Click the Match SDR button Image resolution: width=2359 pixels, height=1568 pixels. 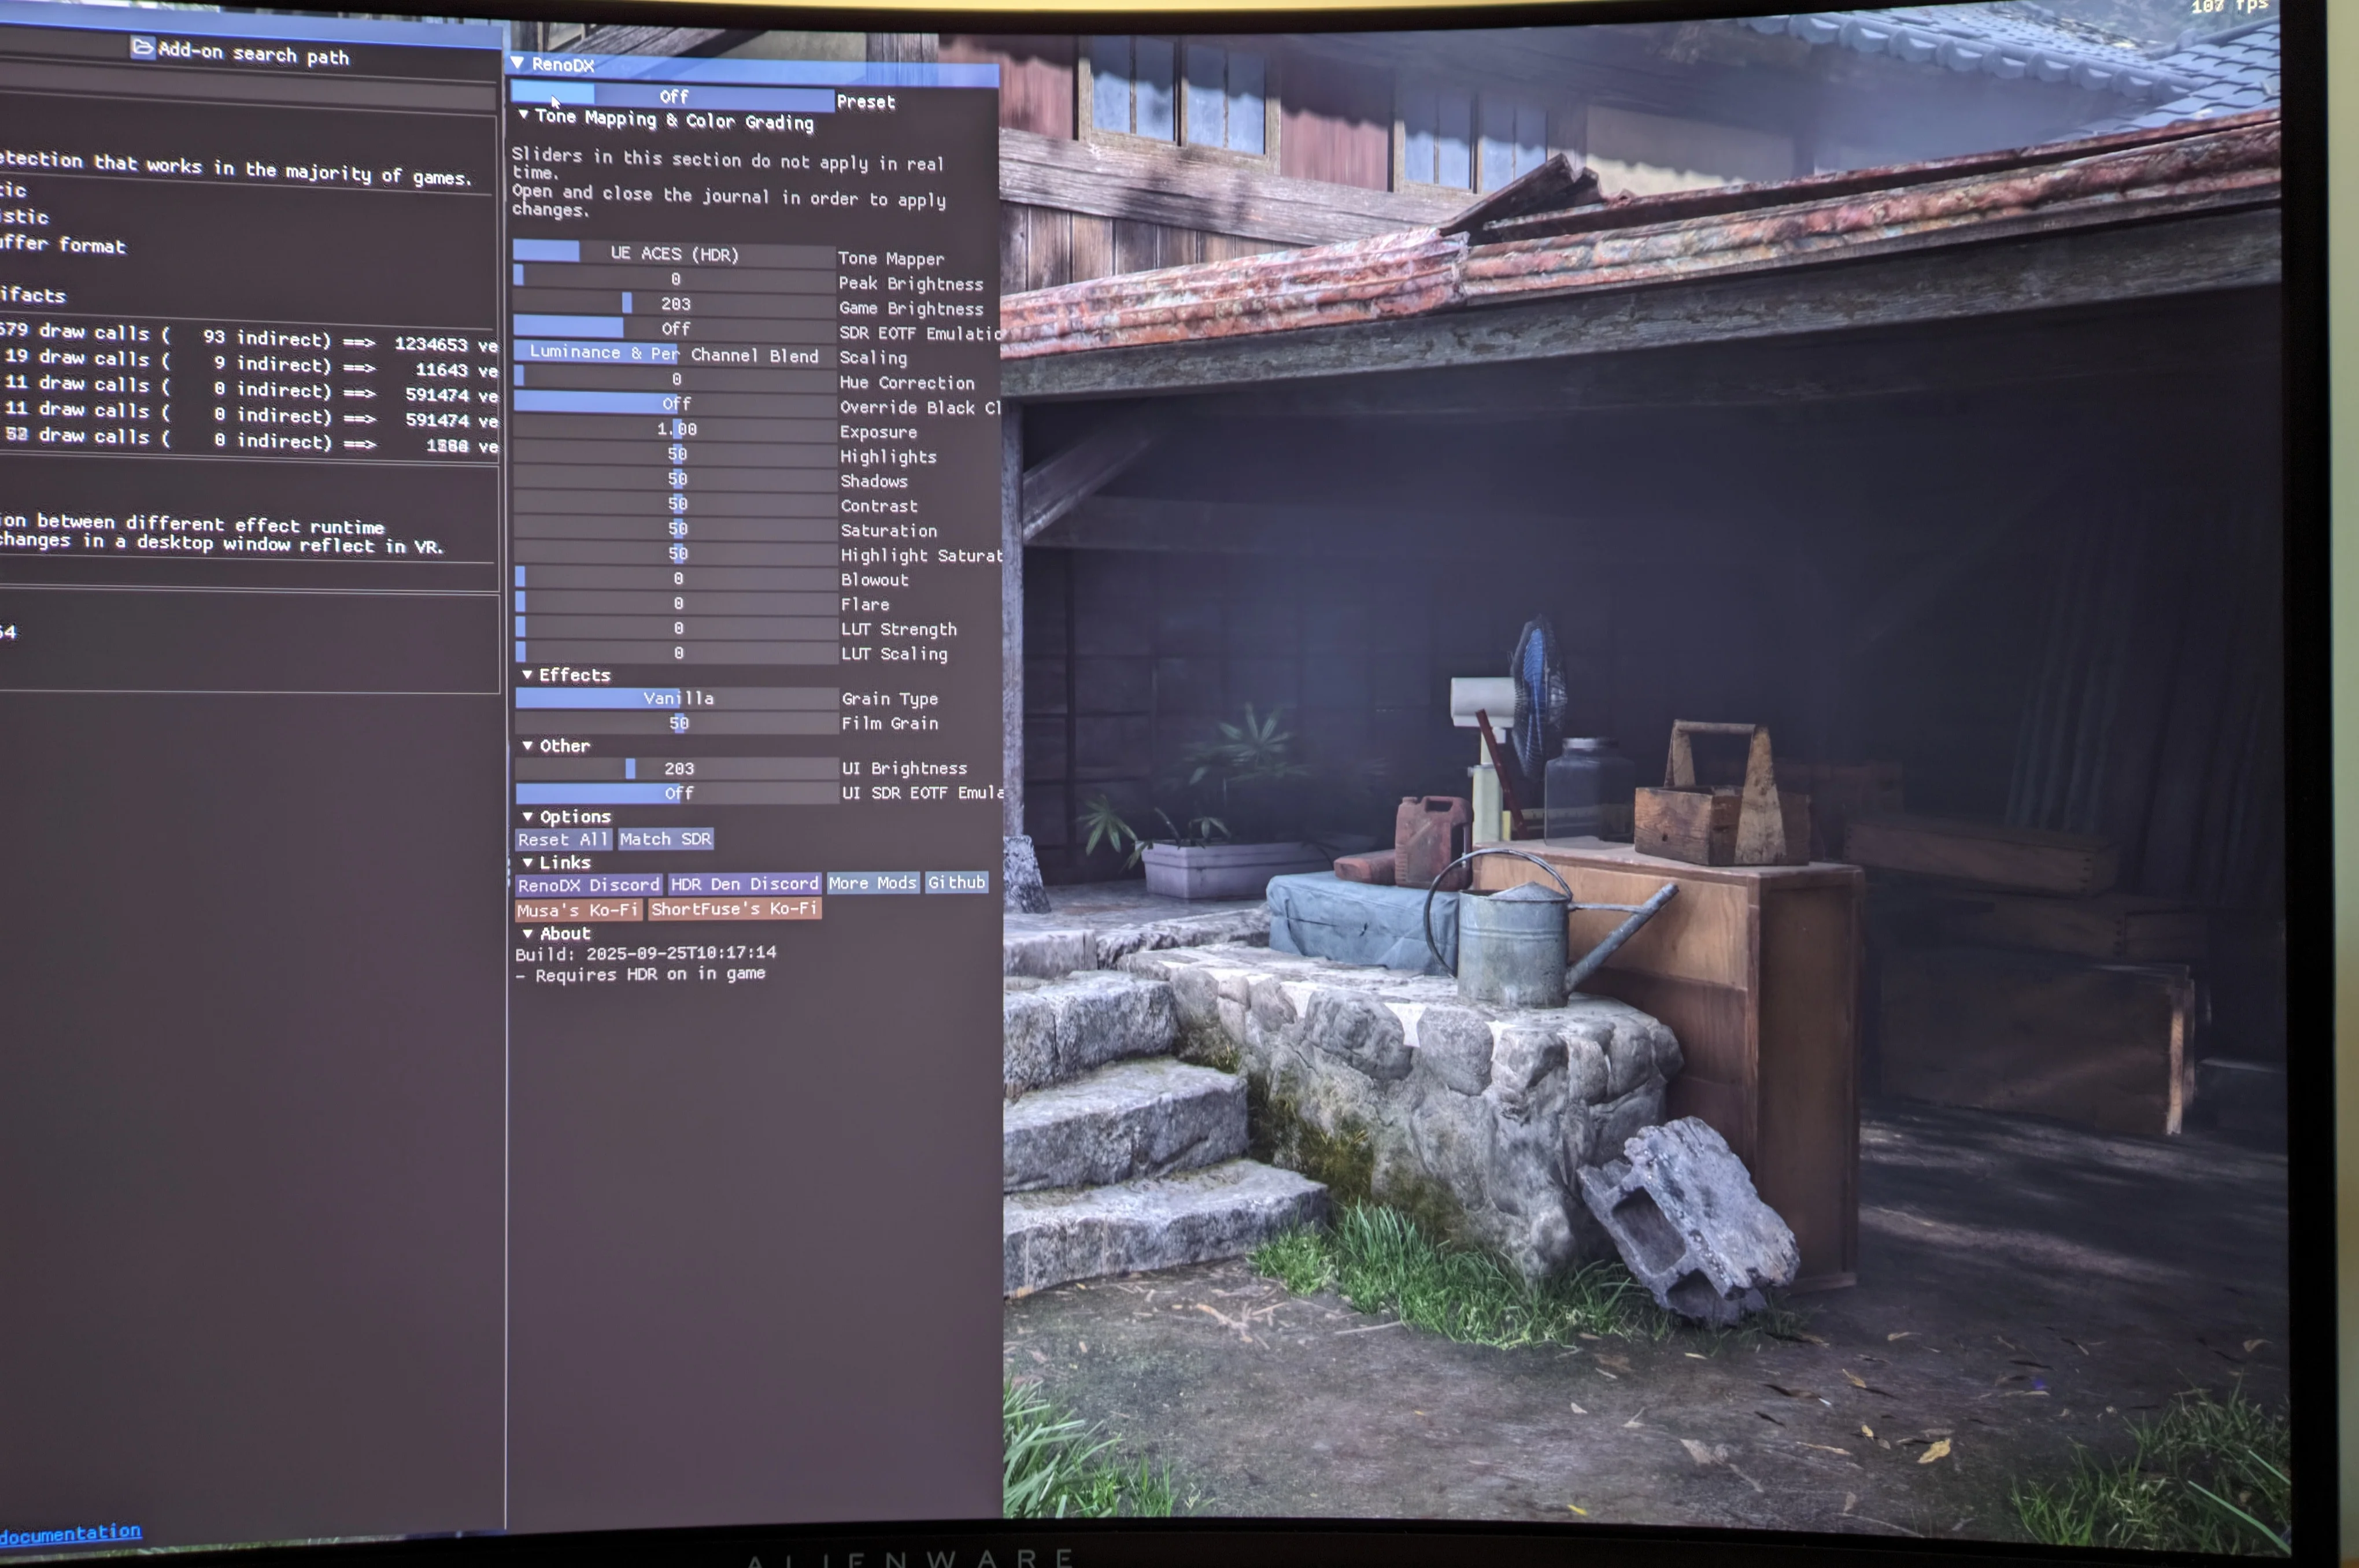(x=666, y=839)
